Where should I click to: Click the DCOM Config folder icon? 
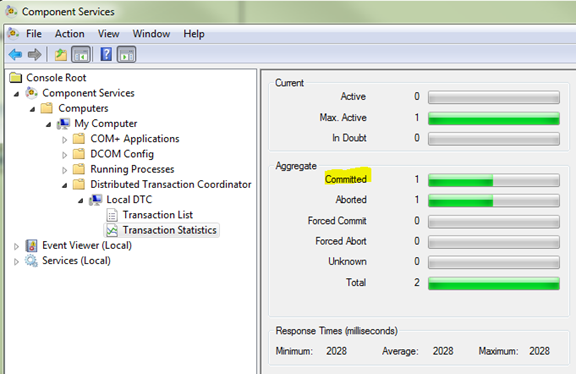tap(79, 154)
